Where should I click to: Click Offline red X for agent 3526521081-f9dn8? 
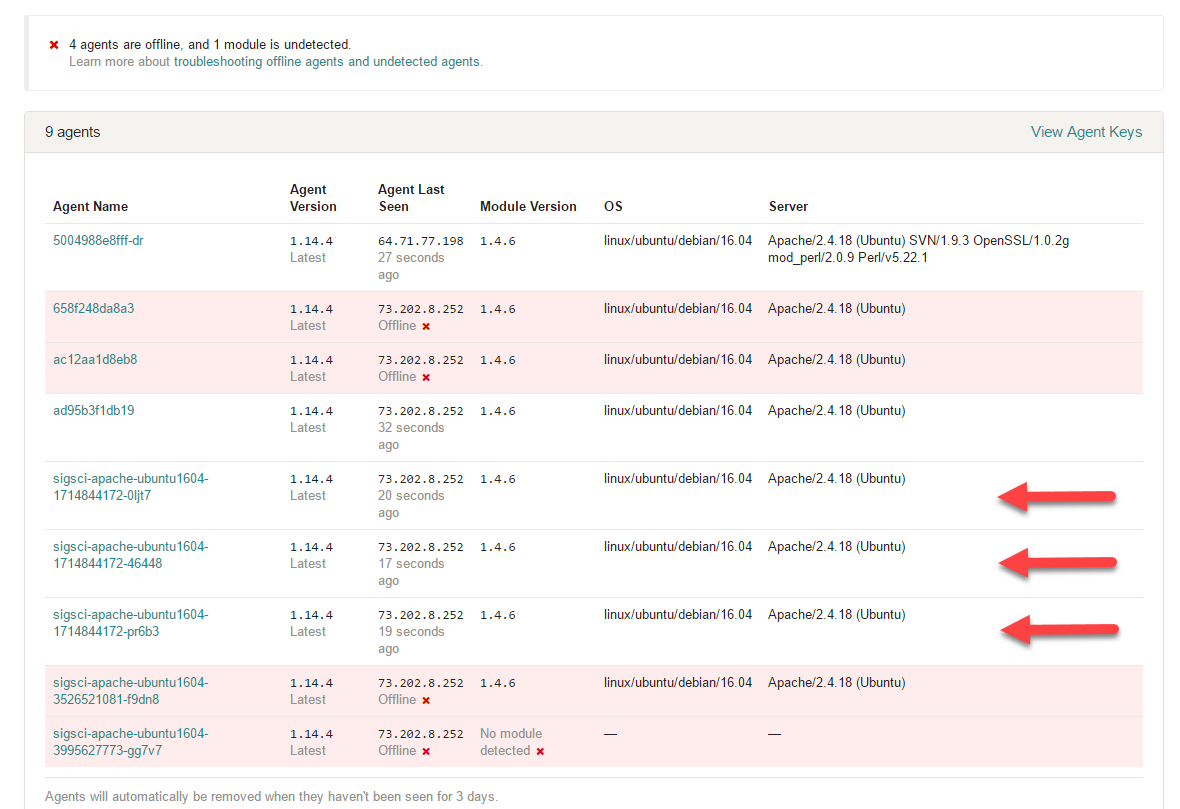[426, 701]
